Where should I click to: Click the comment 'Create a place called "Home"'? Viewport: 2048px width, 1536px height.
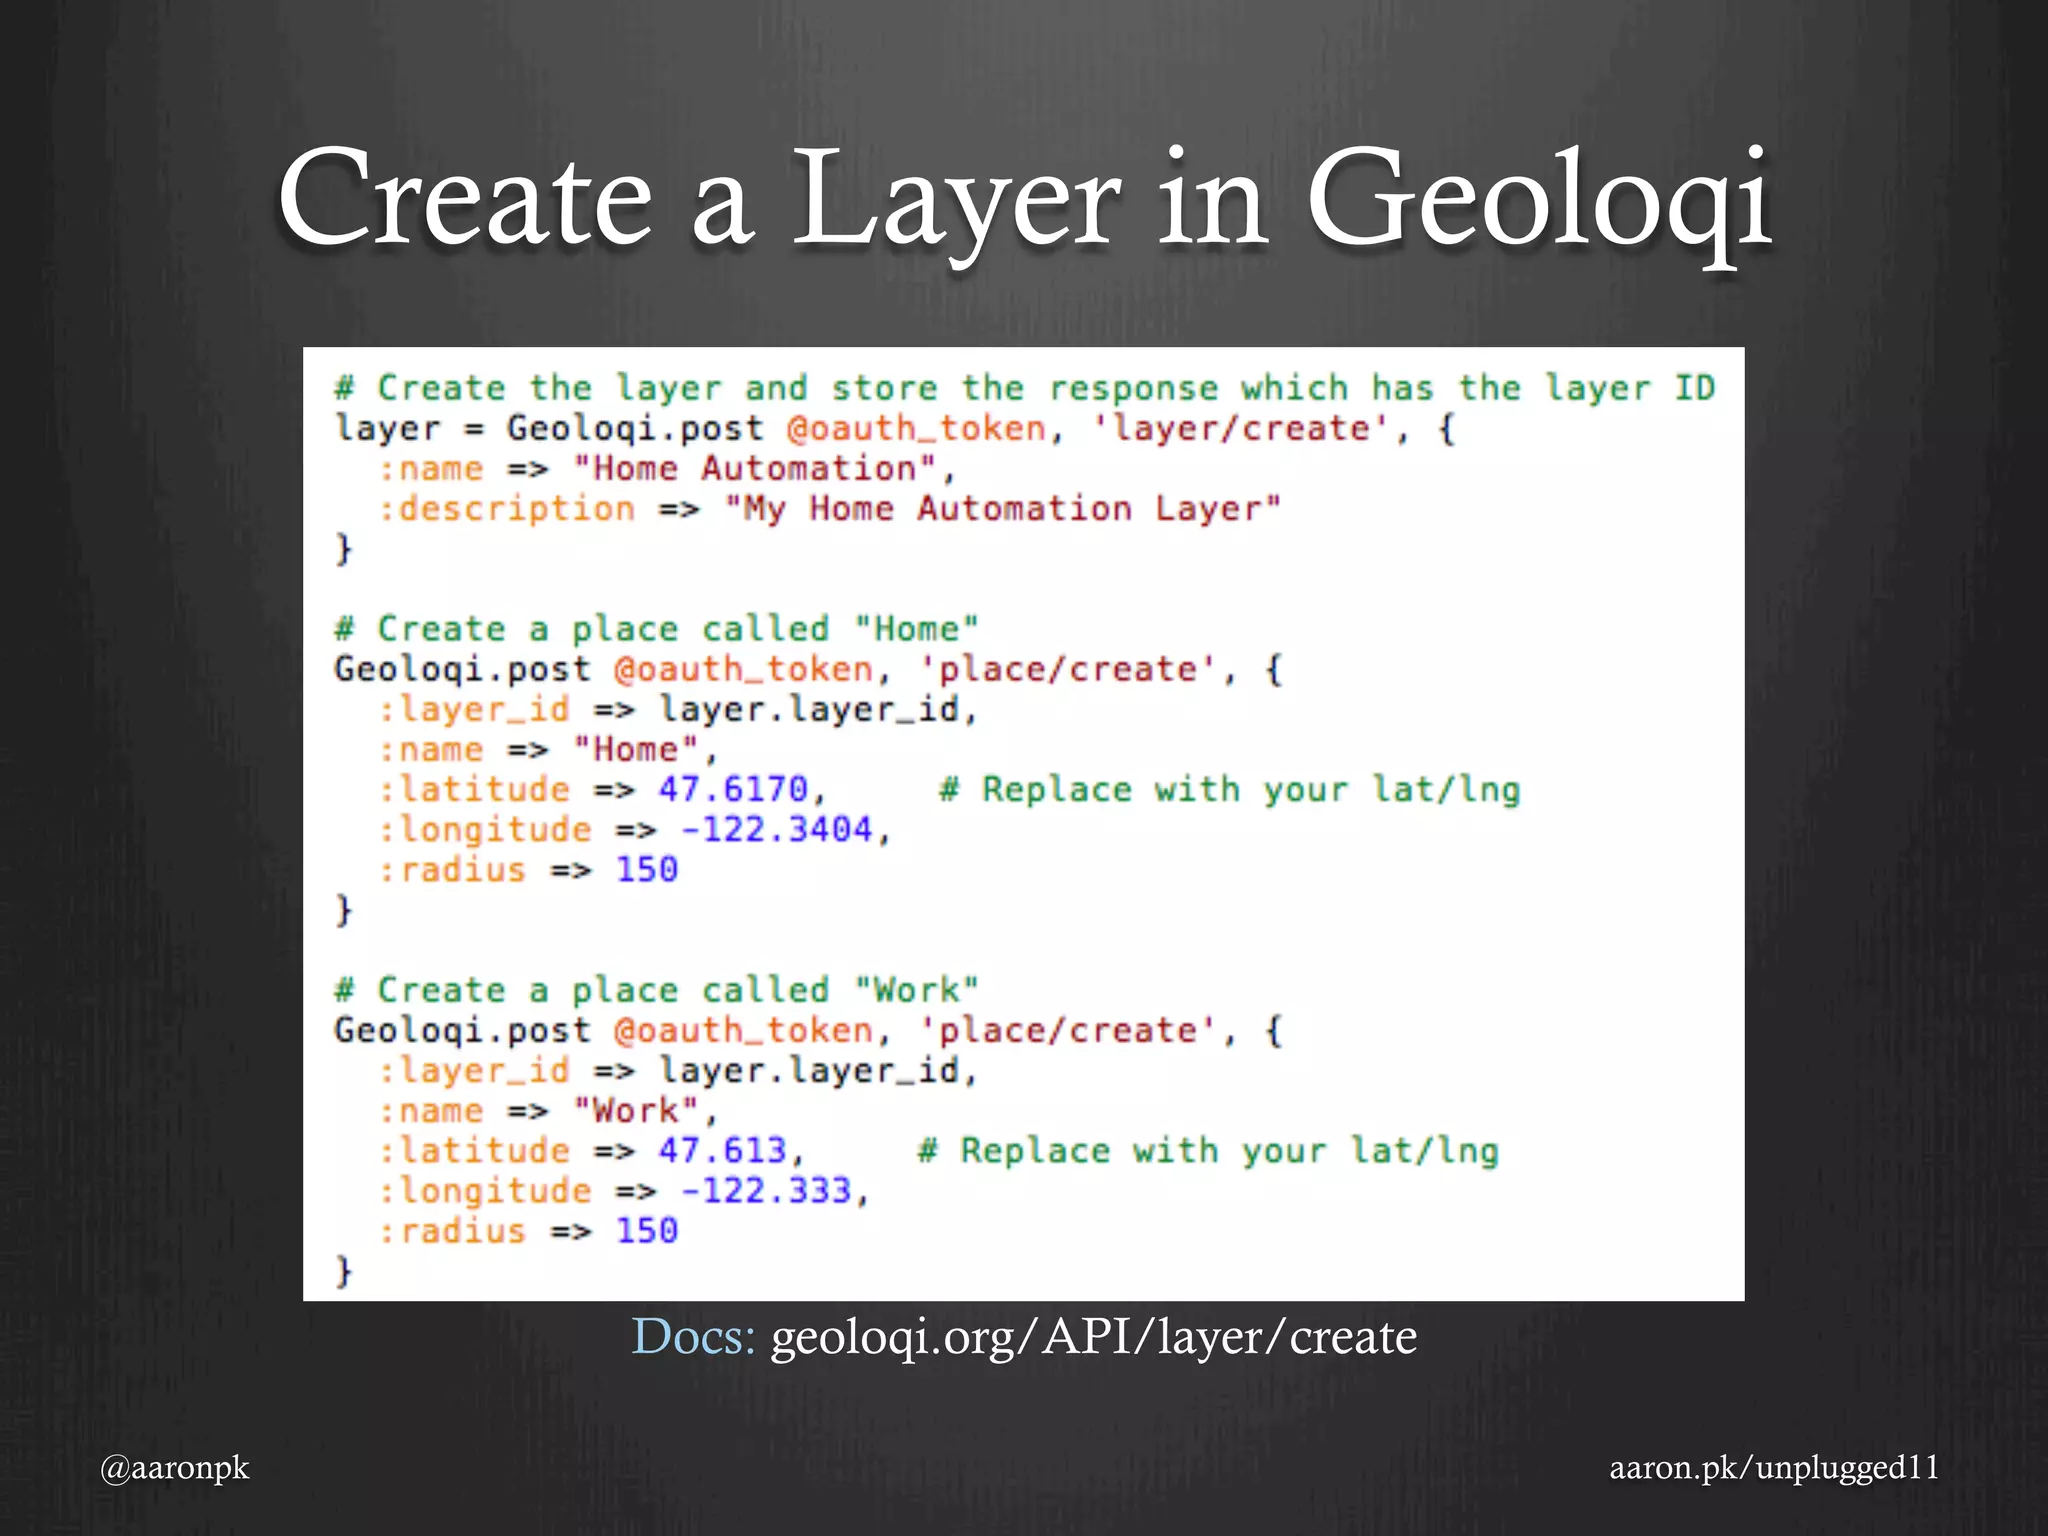(x=656, y=629)
